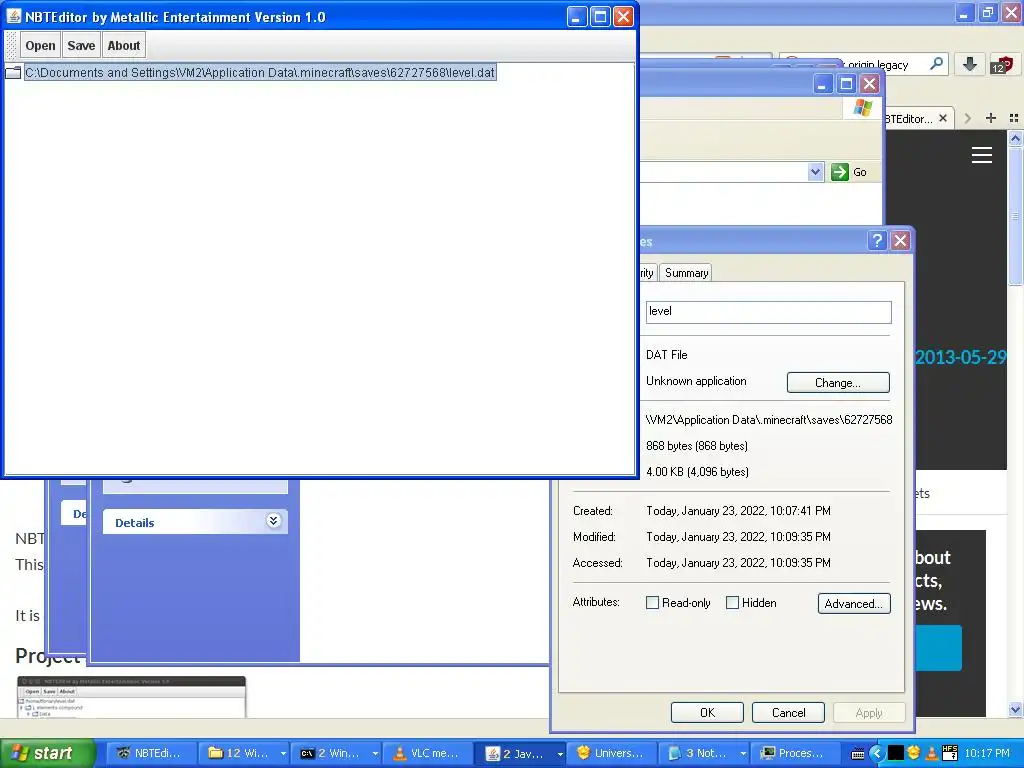The image size is (1024, 768).
Task: Click the Details panel heading
Action: (135, 522)
